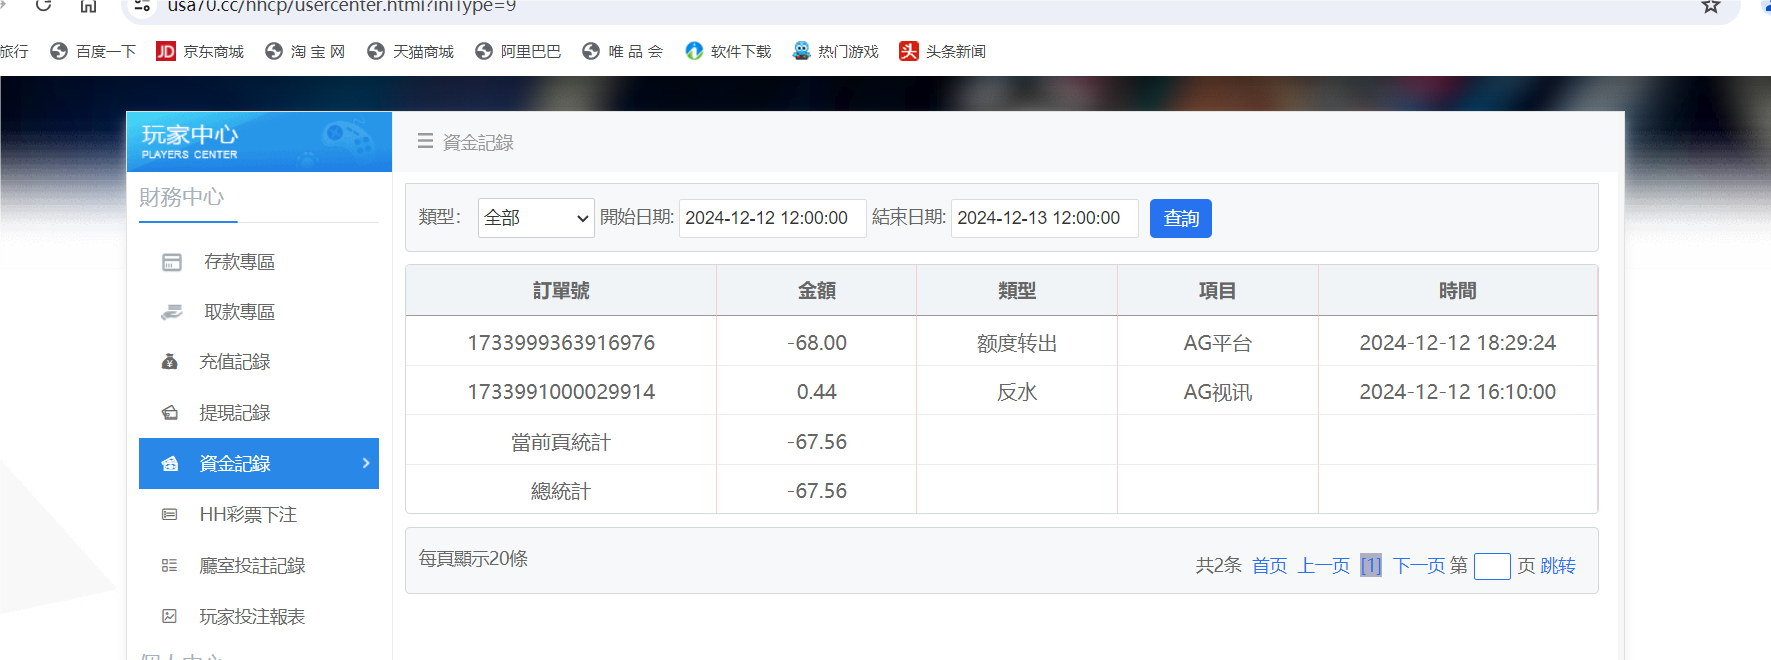Go to 下一页 in pagination

(1418, 566)
